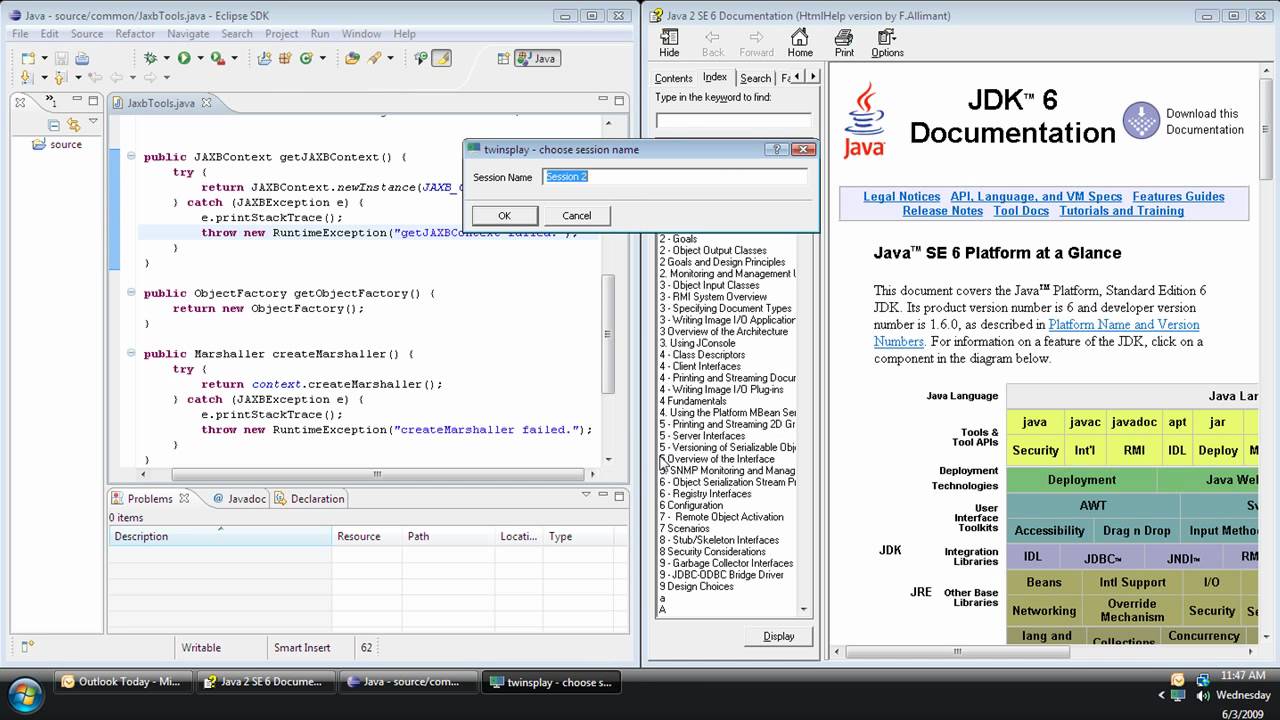Switch to Javadoc tab
Image resolution: width=1280 pixels, height=720 pixels.
pyautogui.click(x=237, y=498)
